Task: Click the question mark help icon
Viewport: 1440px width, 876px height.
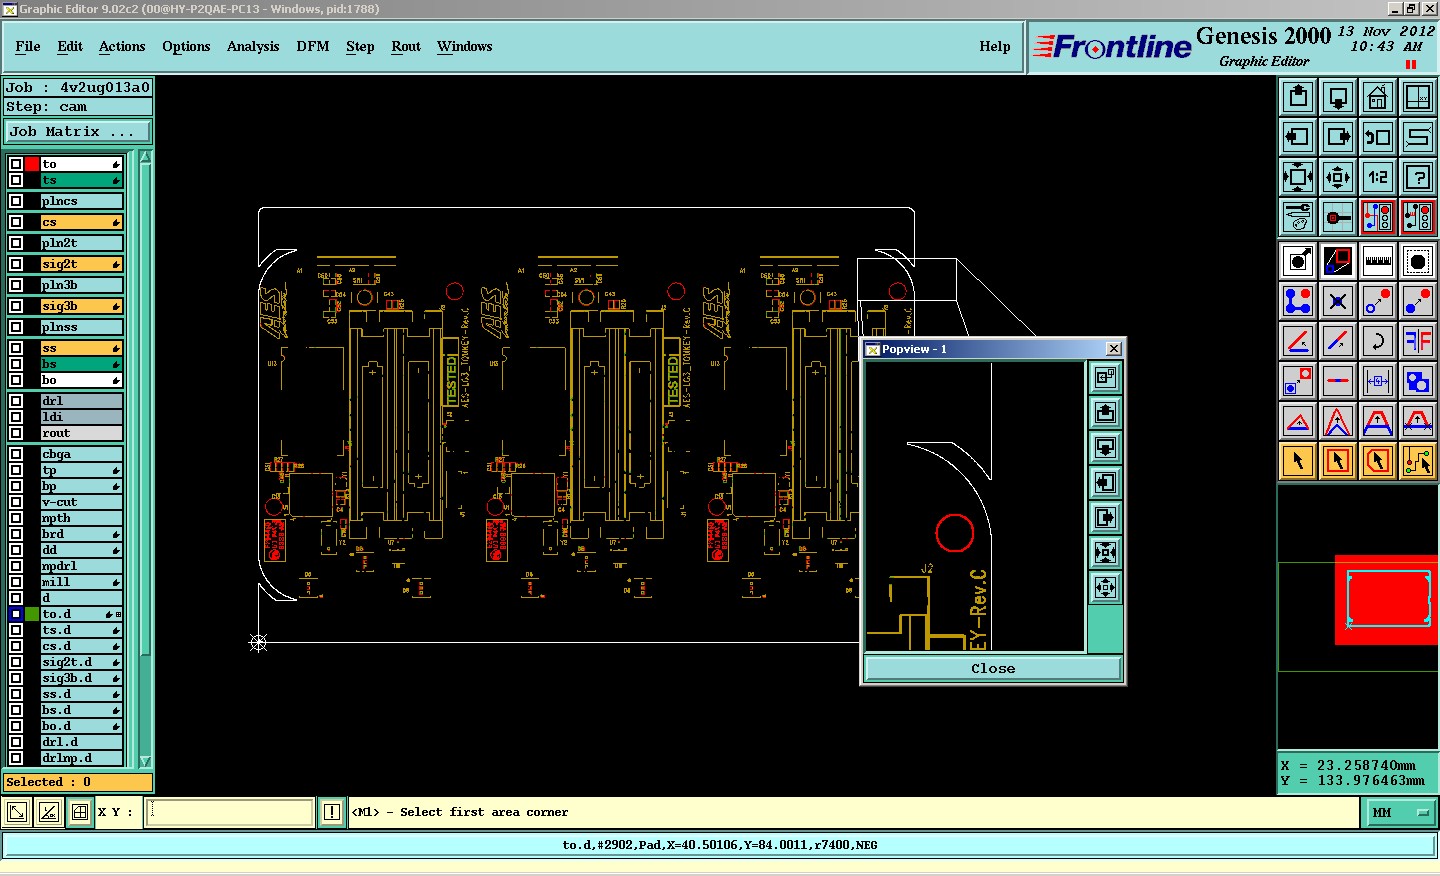Action: 1418,177
